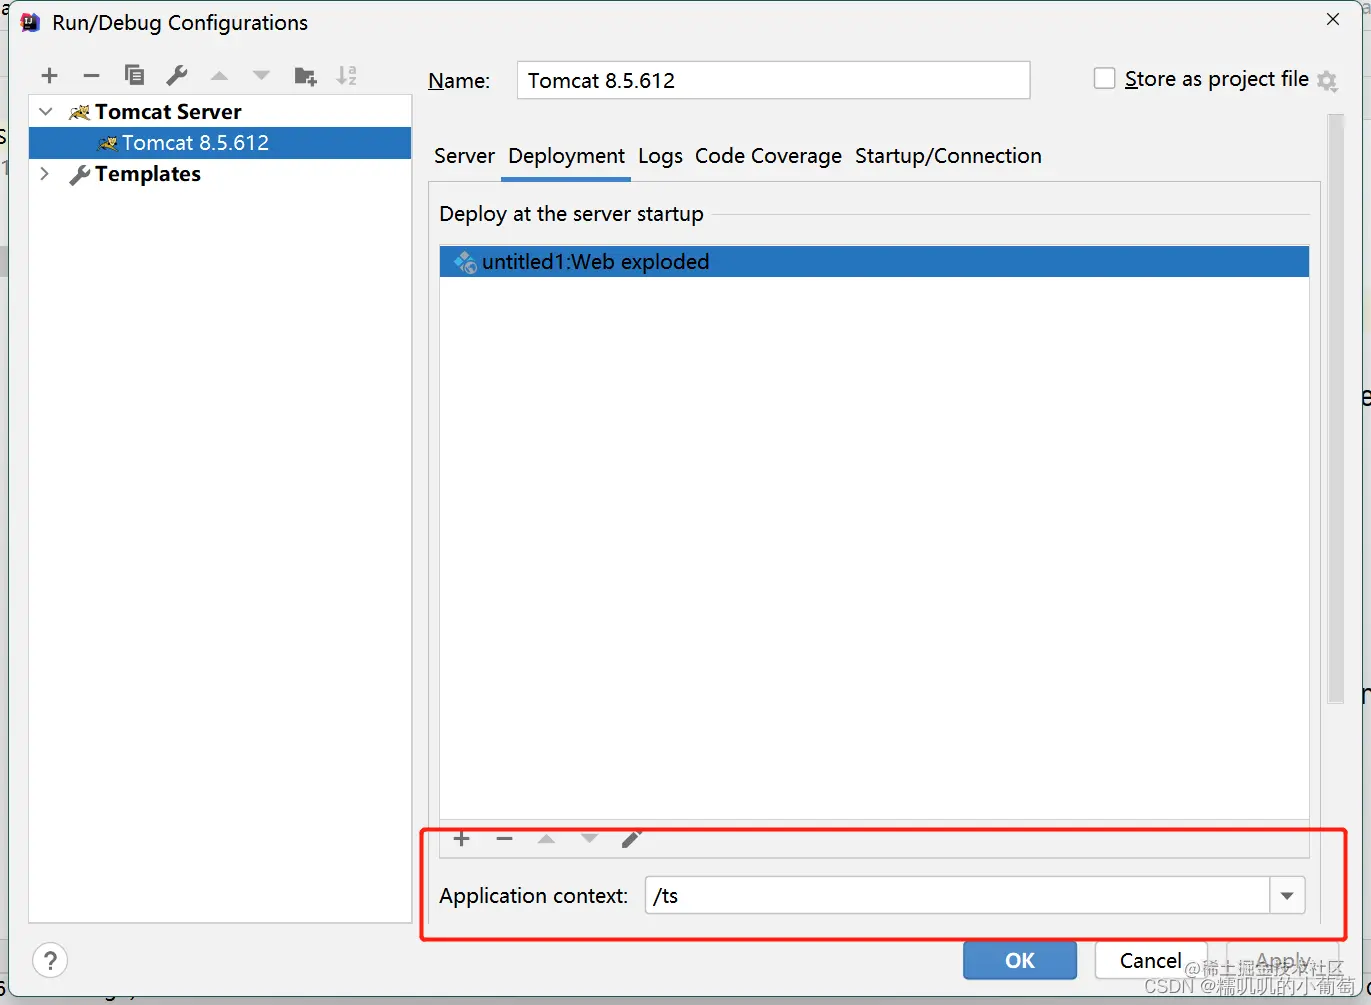Click the untitled1 artifact icon

[x=465, y=262]
